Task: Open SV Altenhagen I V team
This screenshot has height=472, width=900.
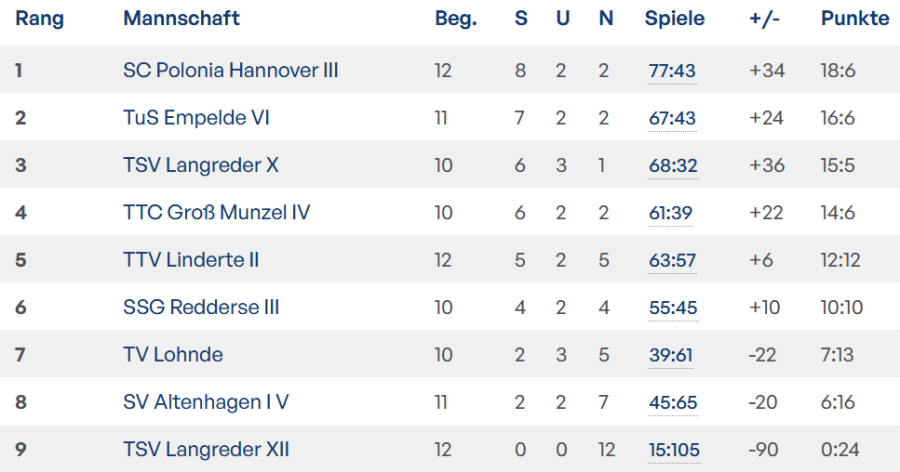Action: click(x=206, y=402)
